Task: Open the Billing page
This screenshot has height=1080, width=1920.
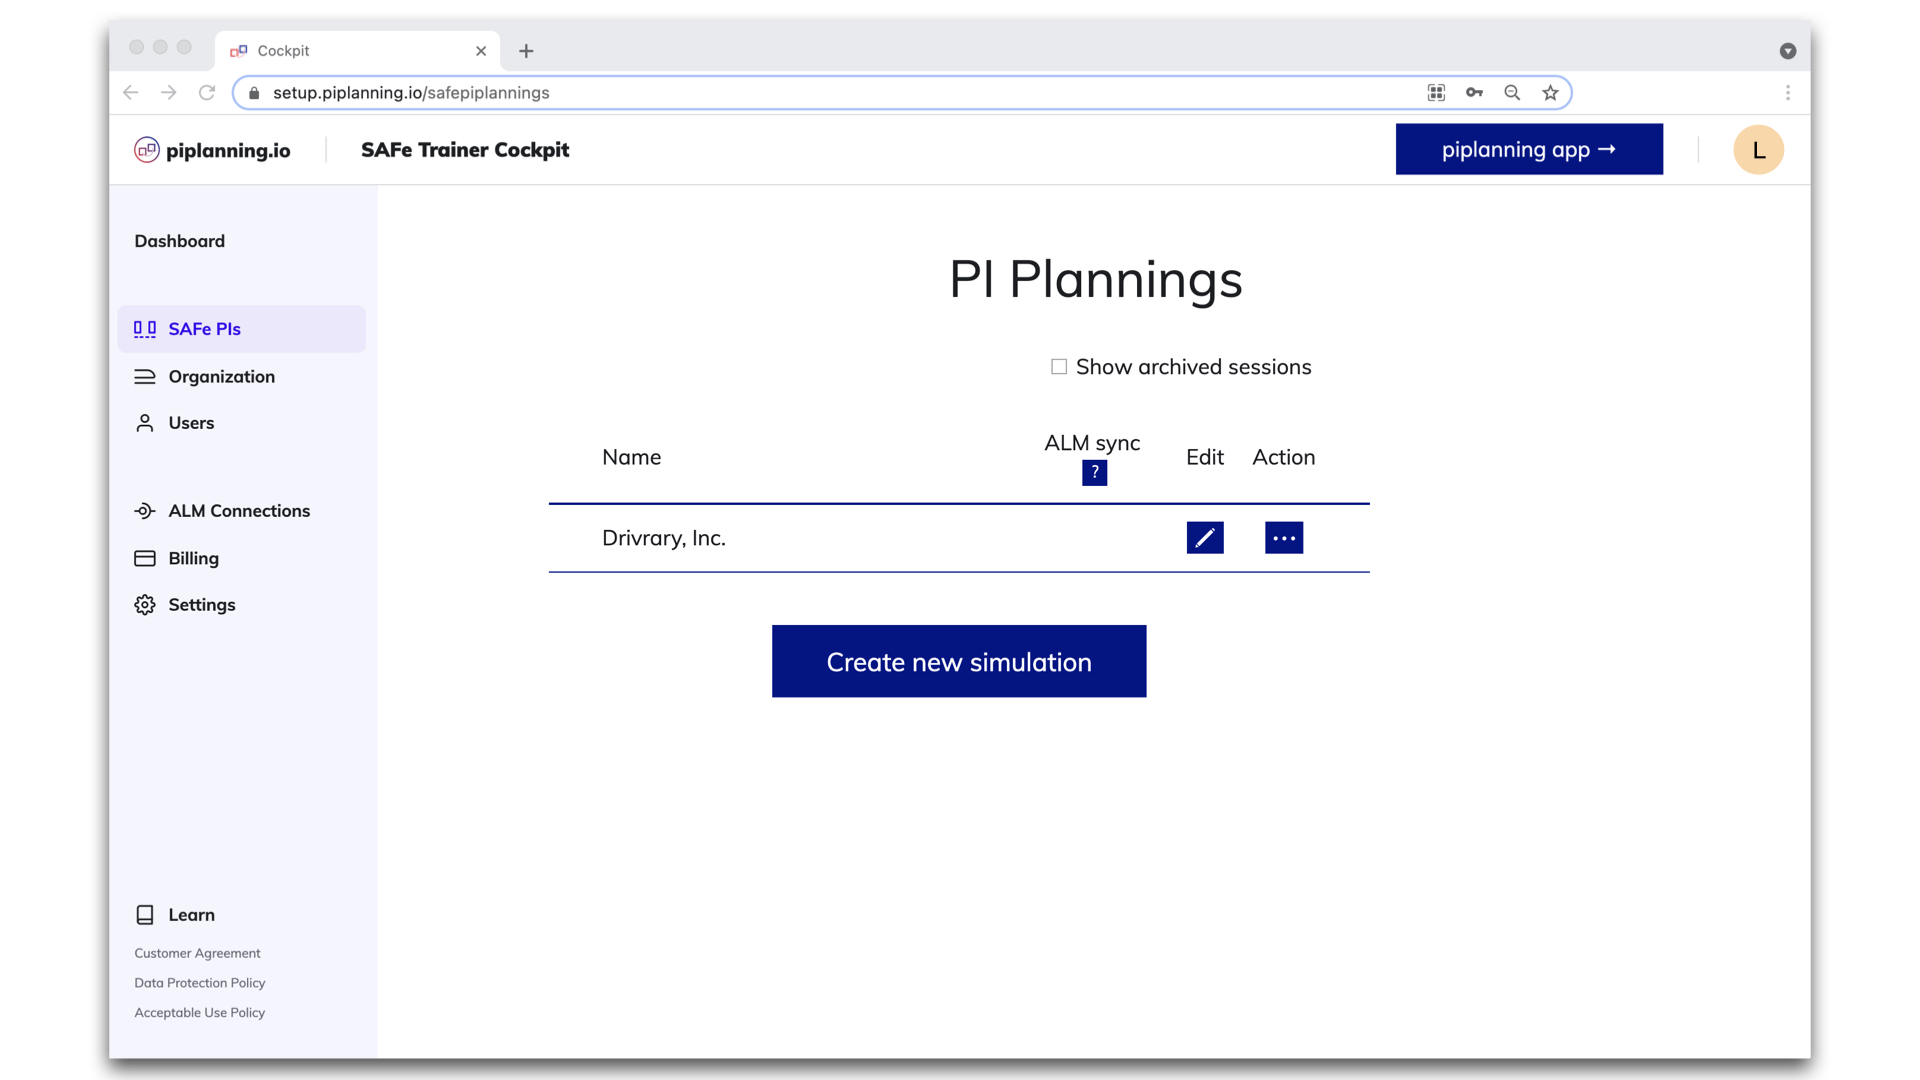Action: point(193,559)
